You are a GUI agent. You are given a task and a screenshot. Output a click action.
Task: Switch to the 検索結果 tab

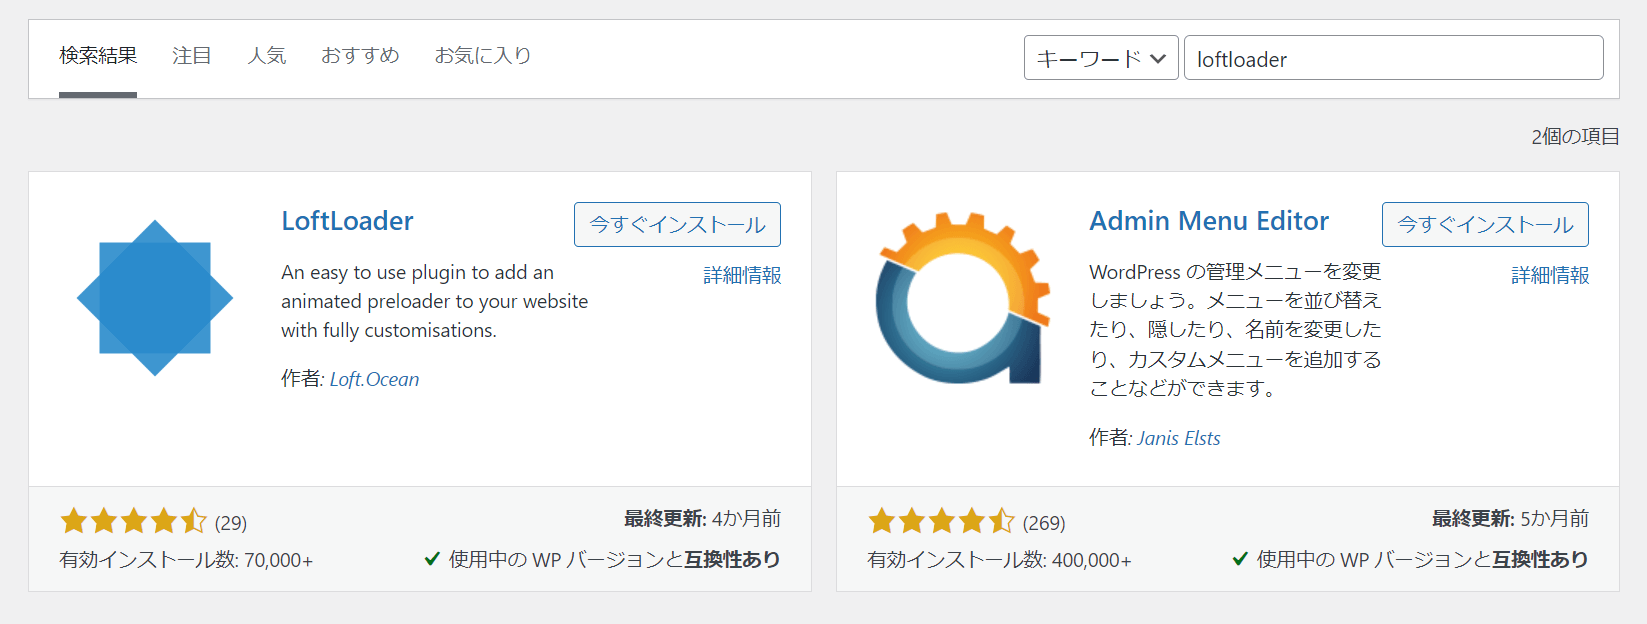coord(98,56)
